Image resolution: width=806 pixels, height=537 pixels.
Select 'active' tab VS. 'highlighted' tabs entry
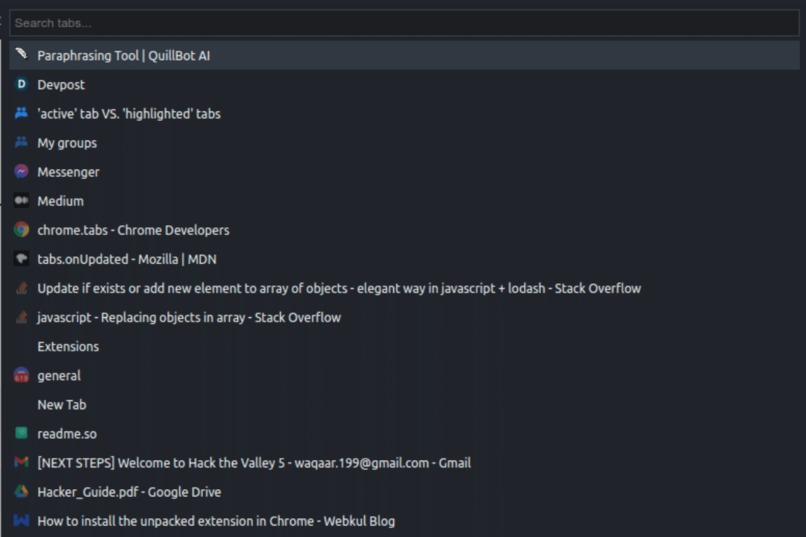[404, 114]
